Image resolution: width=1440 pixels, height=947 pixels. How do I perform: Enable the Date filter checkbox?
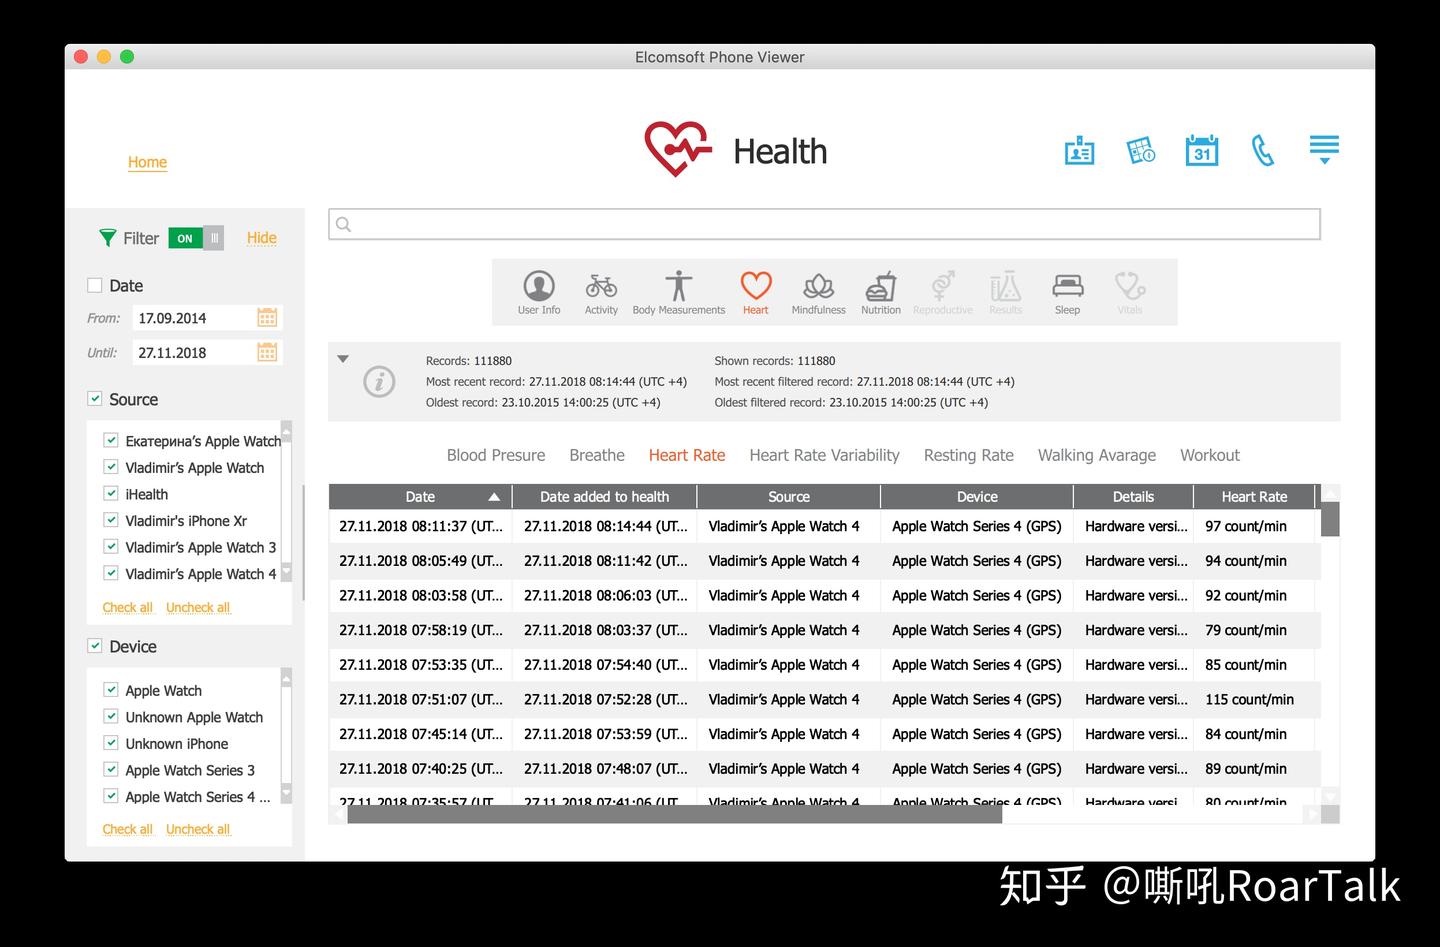click(x=94, y=285)
